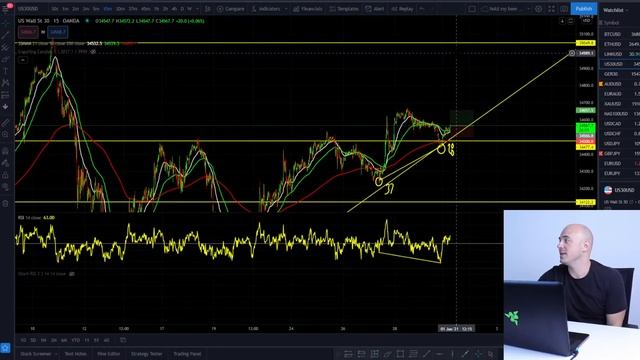Click the flag next to GBPJPY
The image size is (640, 360).
[601, 153]
